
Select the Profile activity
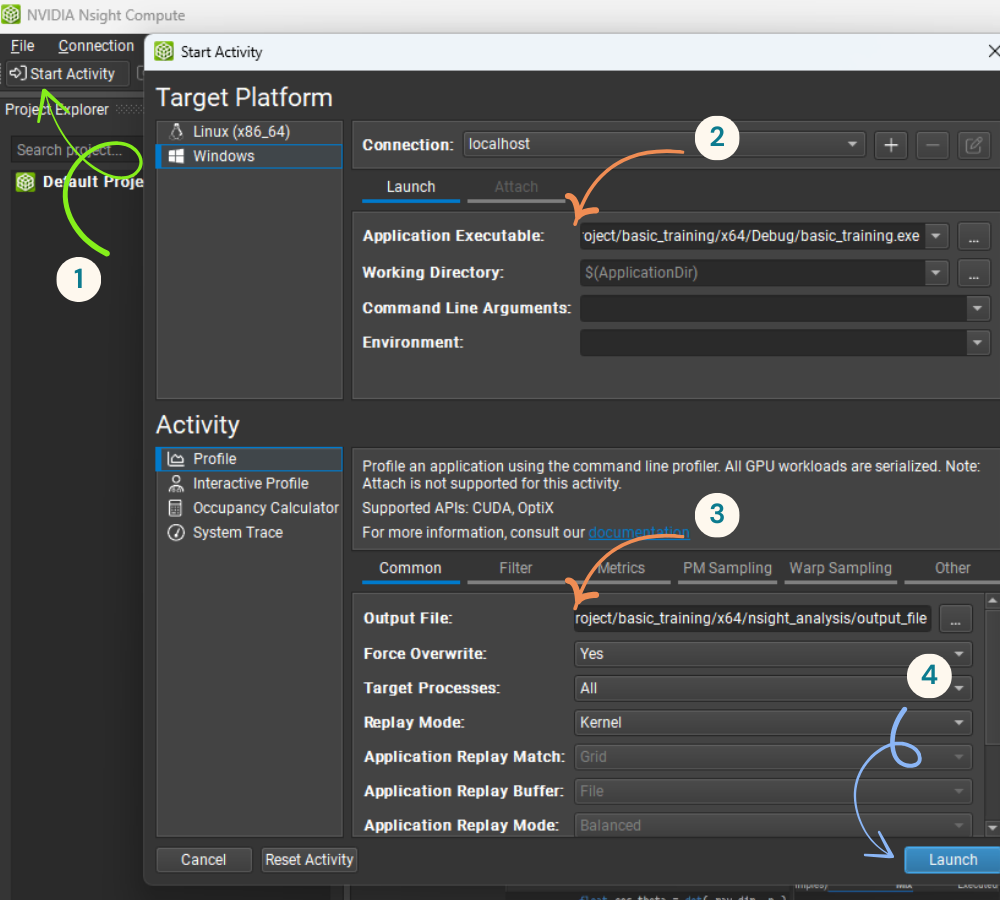(249, 459)
